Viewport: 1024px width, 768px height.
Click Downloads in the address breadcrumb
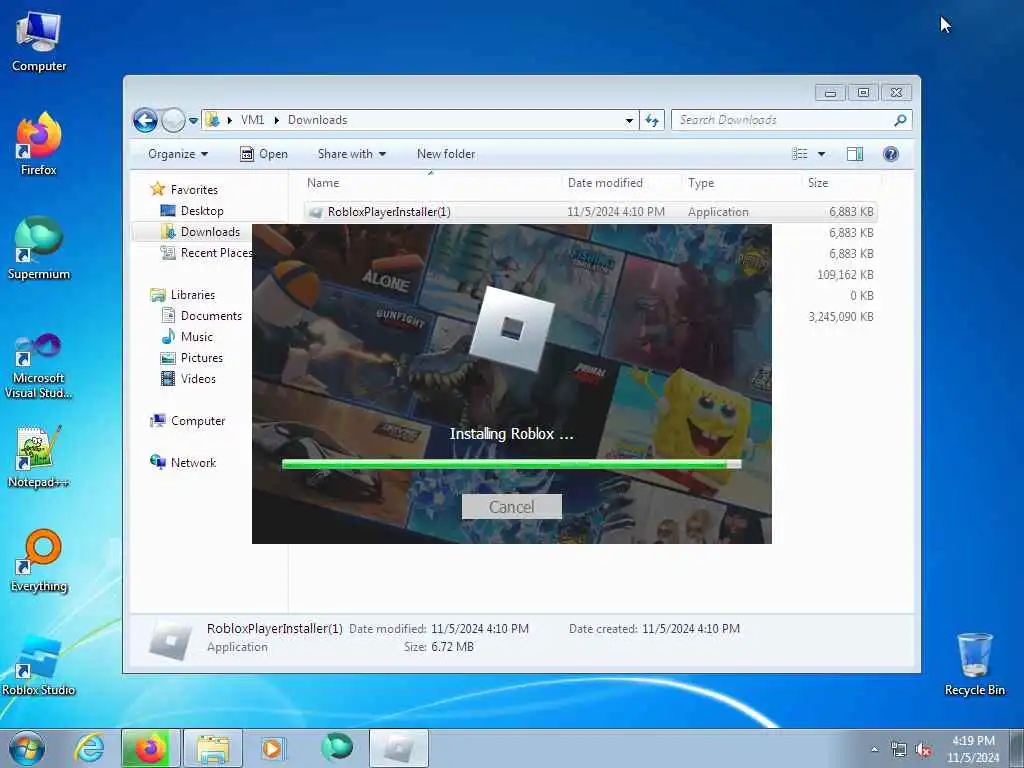(x=317, y=120)
